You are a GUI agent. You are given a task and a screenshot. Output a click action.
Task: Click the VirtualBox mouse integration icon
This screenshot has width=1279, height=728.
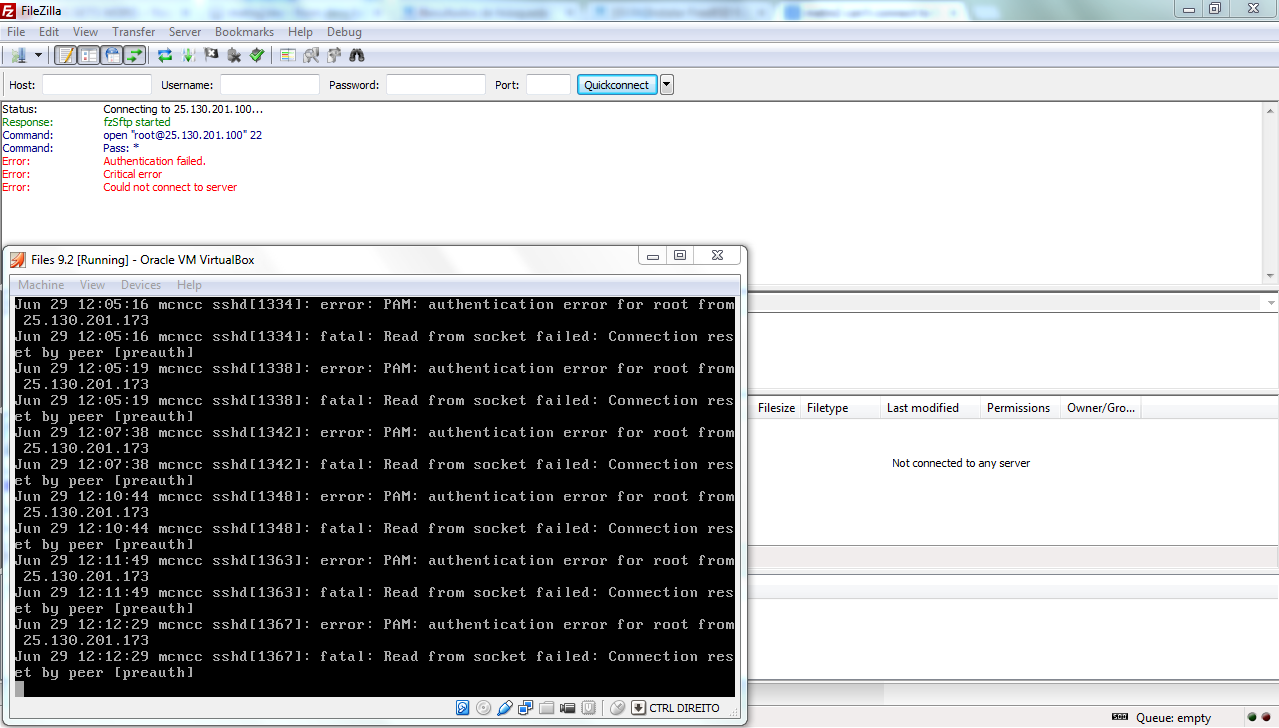[x=617, y=708]
